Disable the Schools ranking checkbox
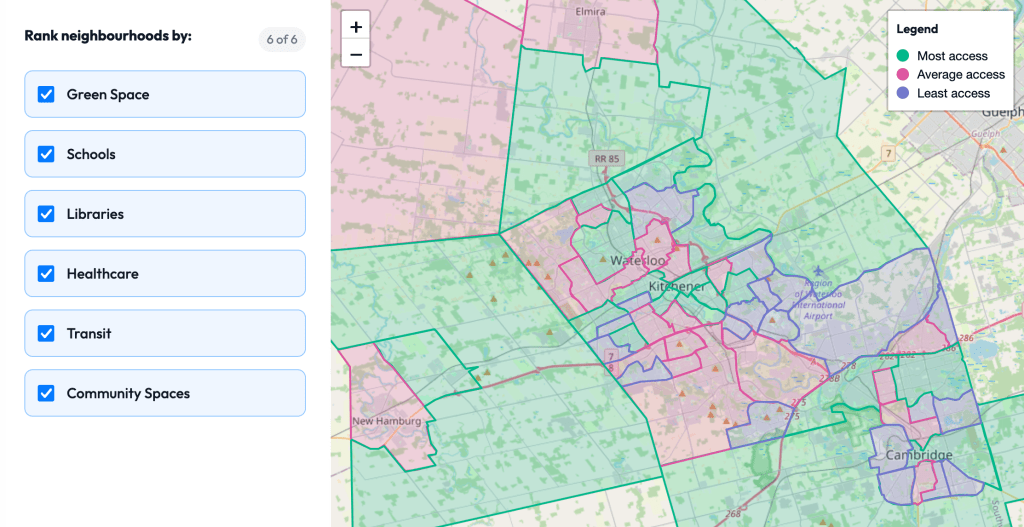Viewport: 1024px width, 527px height. pos(46,154)
